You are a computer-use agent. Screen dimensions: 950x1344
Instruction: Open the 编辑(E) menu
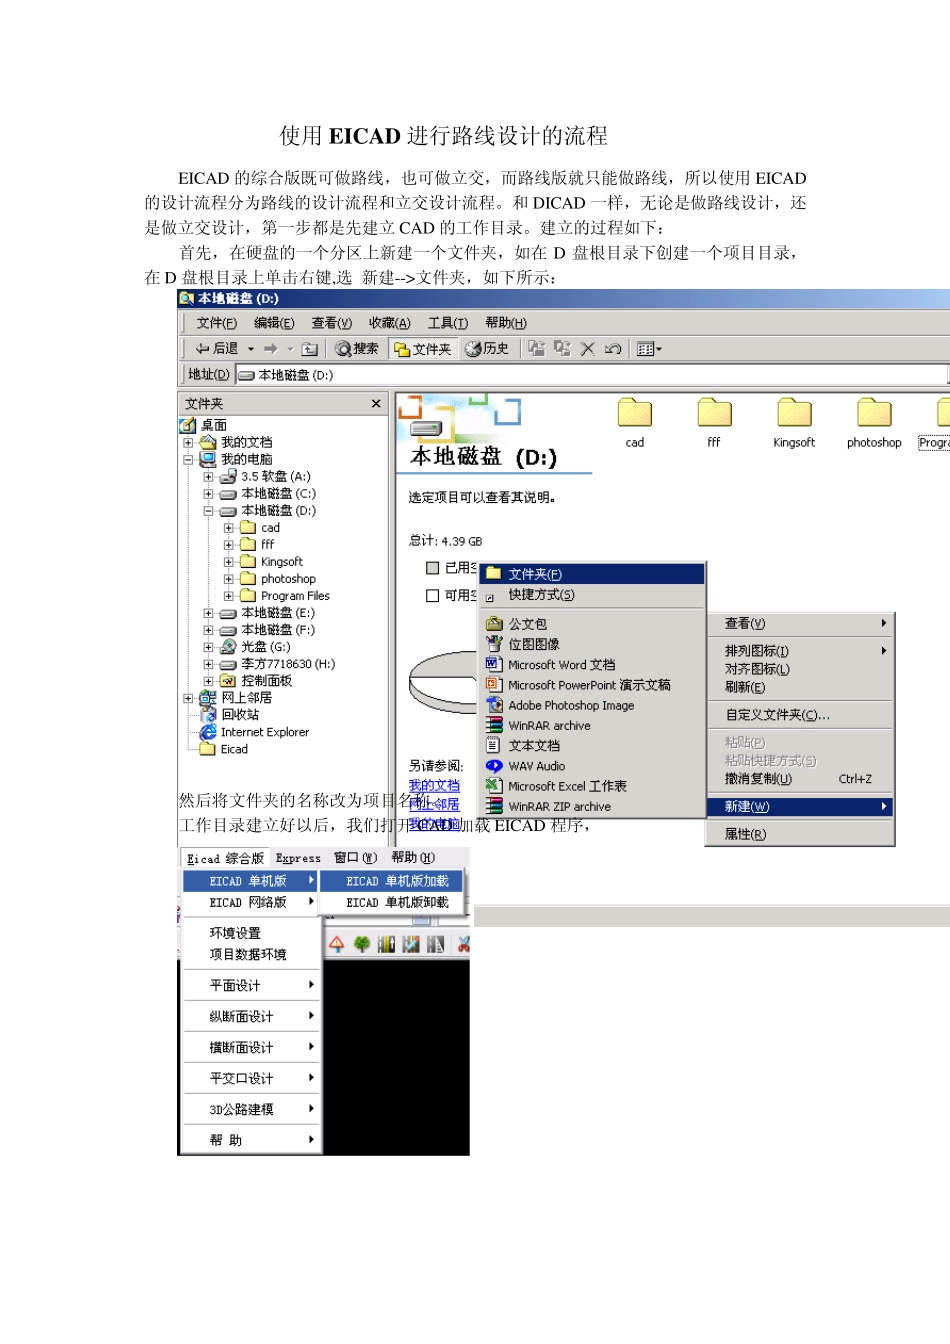pos(274,323)
